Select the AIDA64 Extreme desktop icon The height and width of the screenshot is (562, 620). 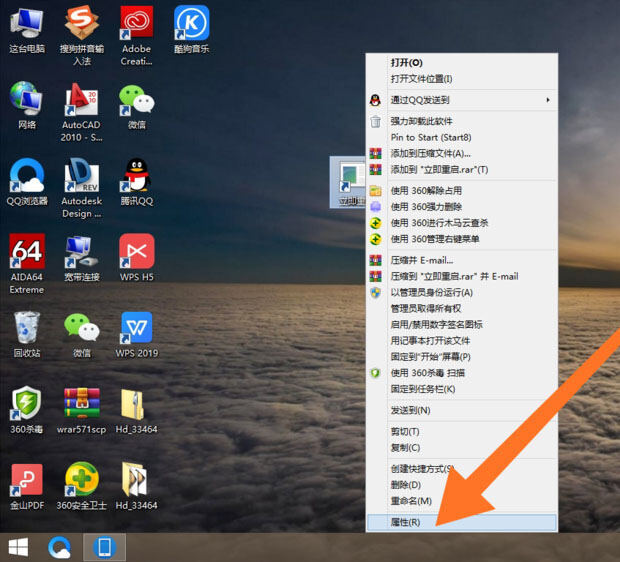[27, 264]
